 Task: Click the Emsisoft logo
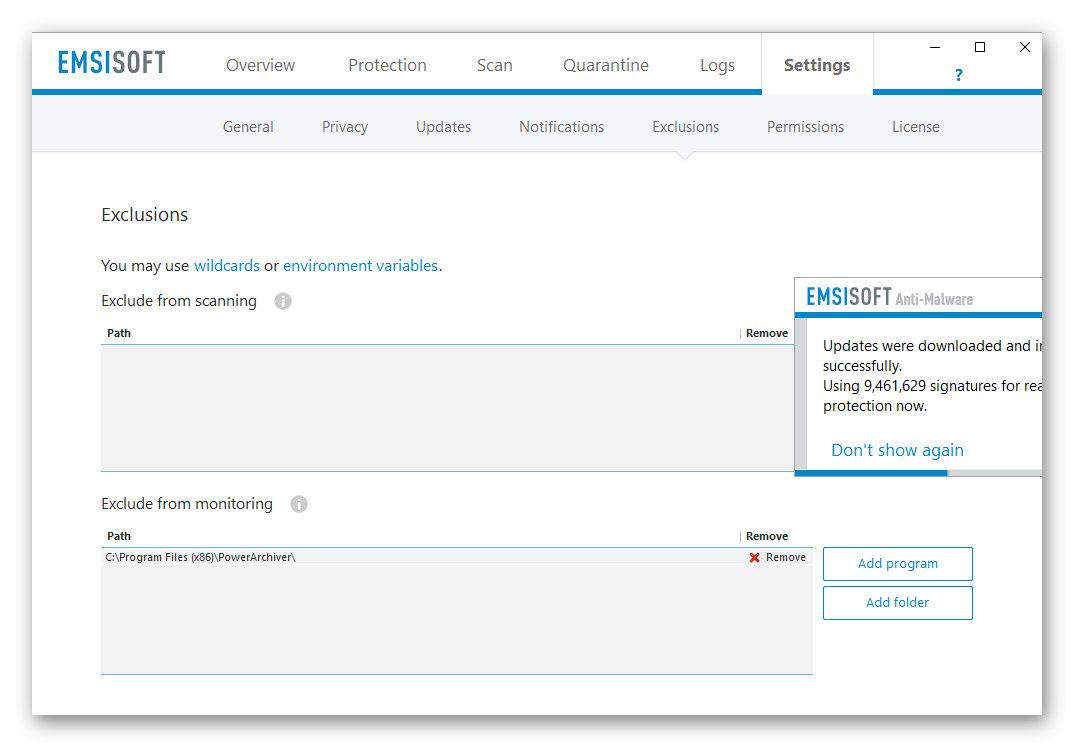[x=111, y=62]
